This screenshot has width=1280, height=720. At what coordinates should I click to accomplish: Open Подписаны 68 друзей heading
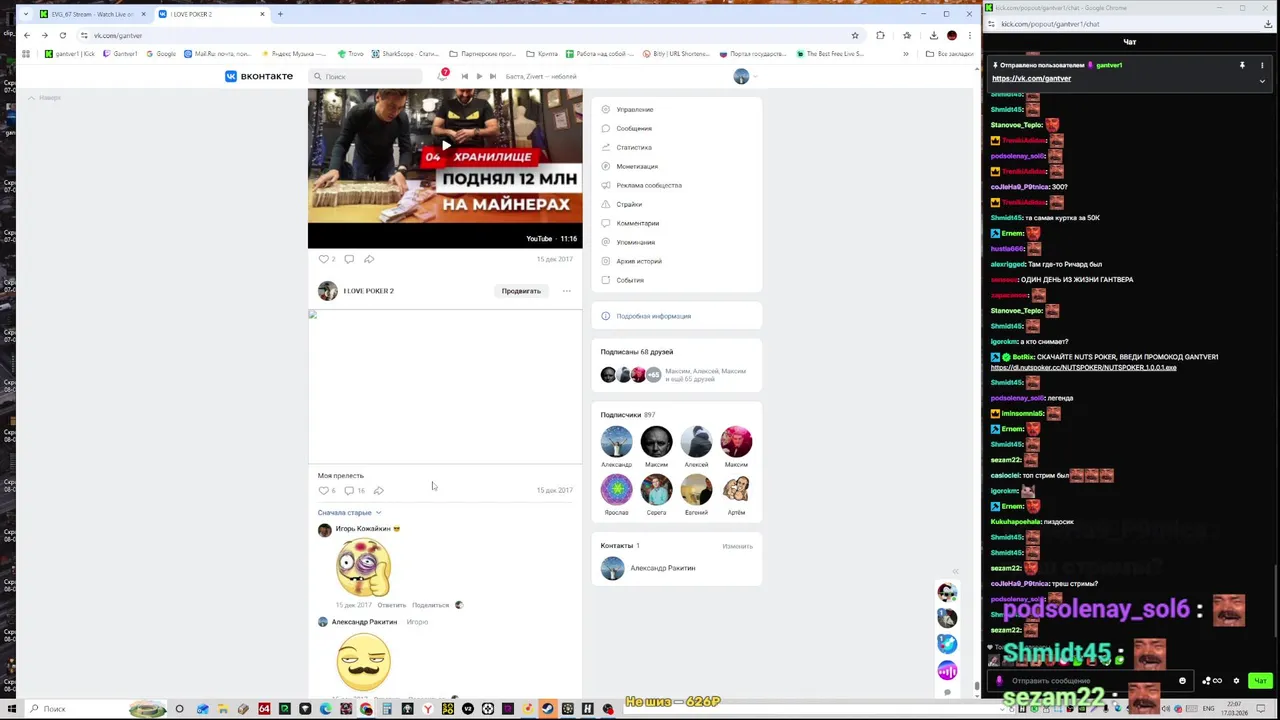coord(636,352)
